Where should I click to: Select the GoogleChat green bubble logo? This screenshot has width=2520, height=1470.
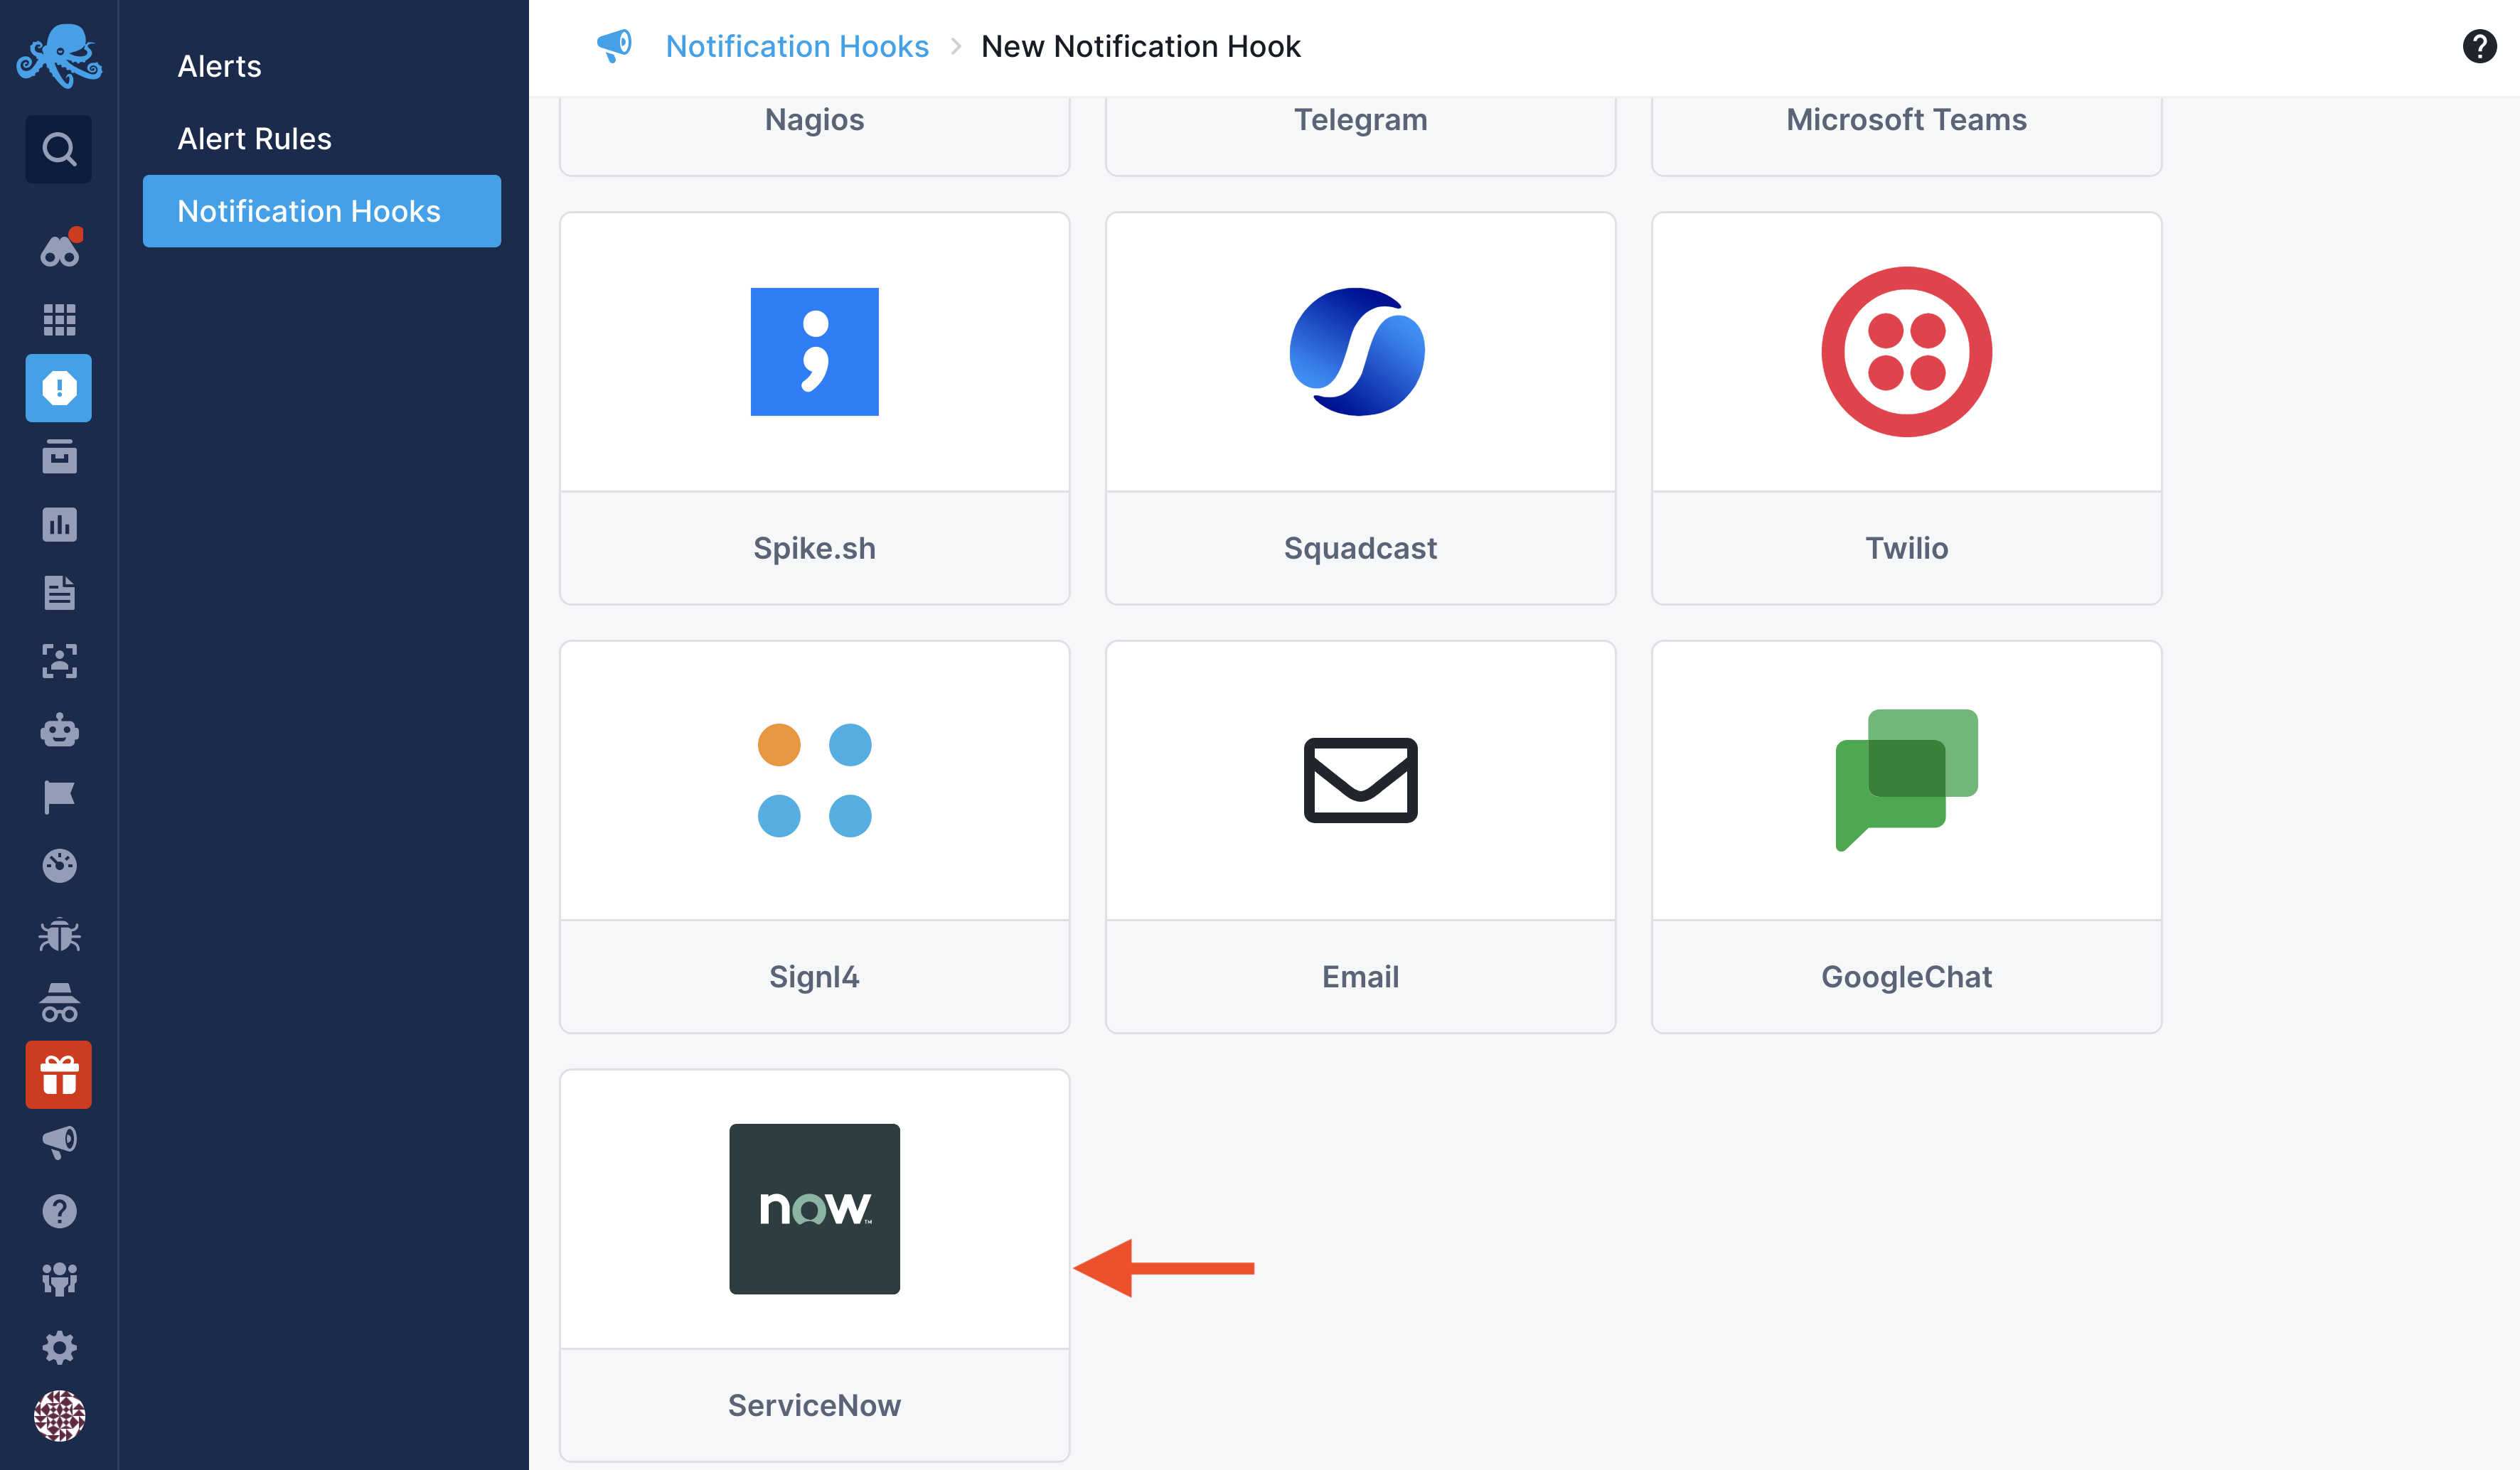tap(1906, 781)
